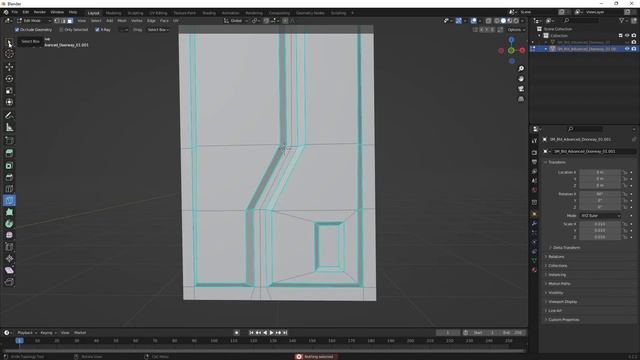This screenshot has width=640, height=360.
Task: Open the File menu
Action: tap(15, 12)
